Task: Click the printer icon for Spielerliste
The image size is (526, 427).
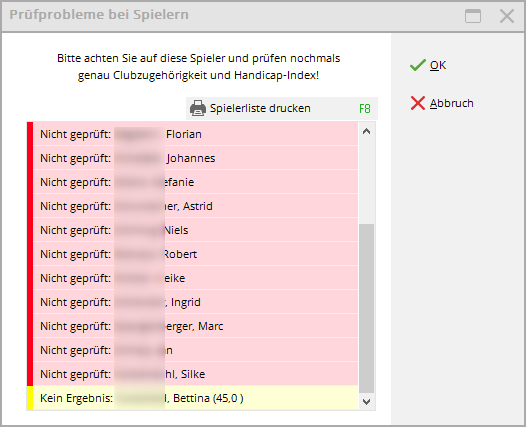Action: point(198,108)
